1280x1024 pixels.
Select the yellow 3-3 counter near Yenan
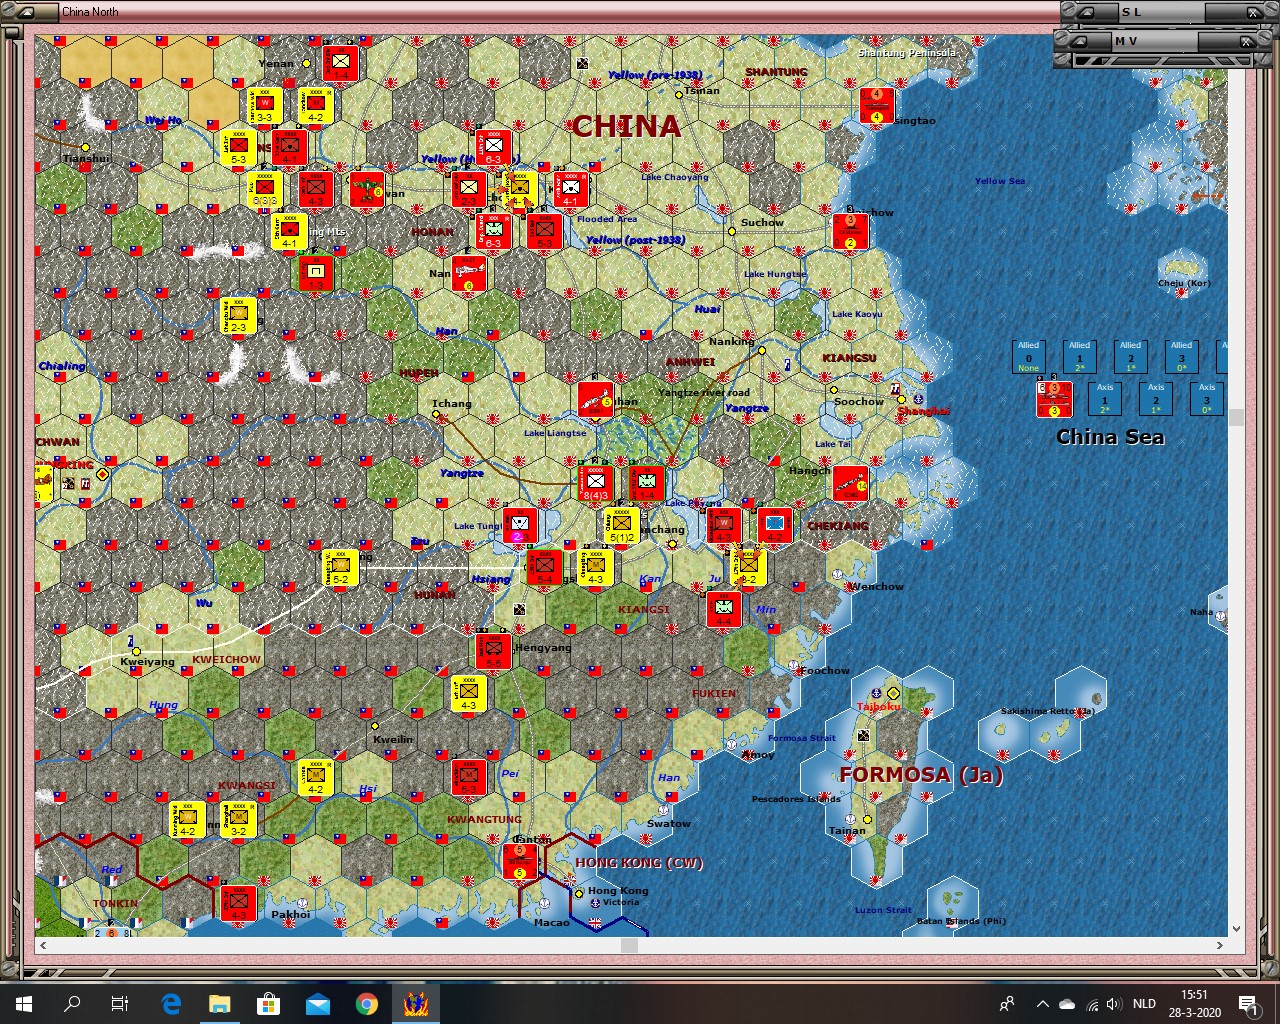(264, 105)
